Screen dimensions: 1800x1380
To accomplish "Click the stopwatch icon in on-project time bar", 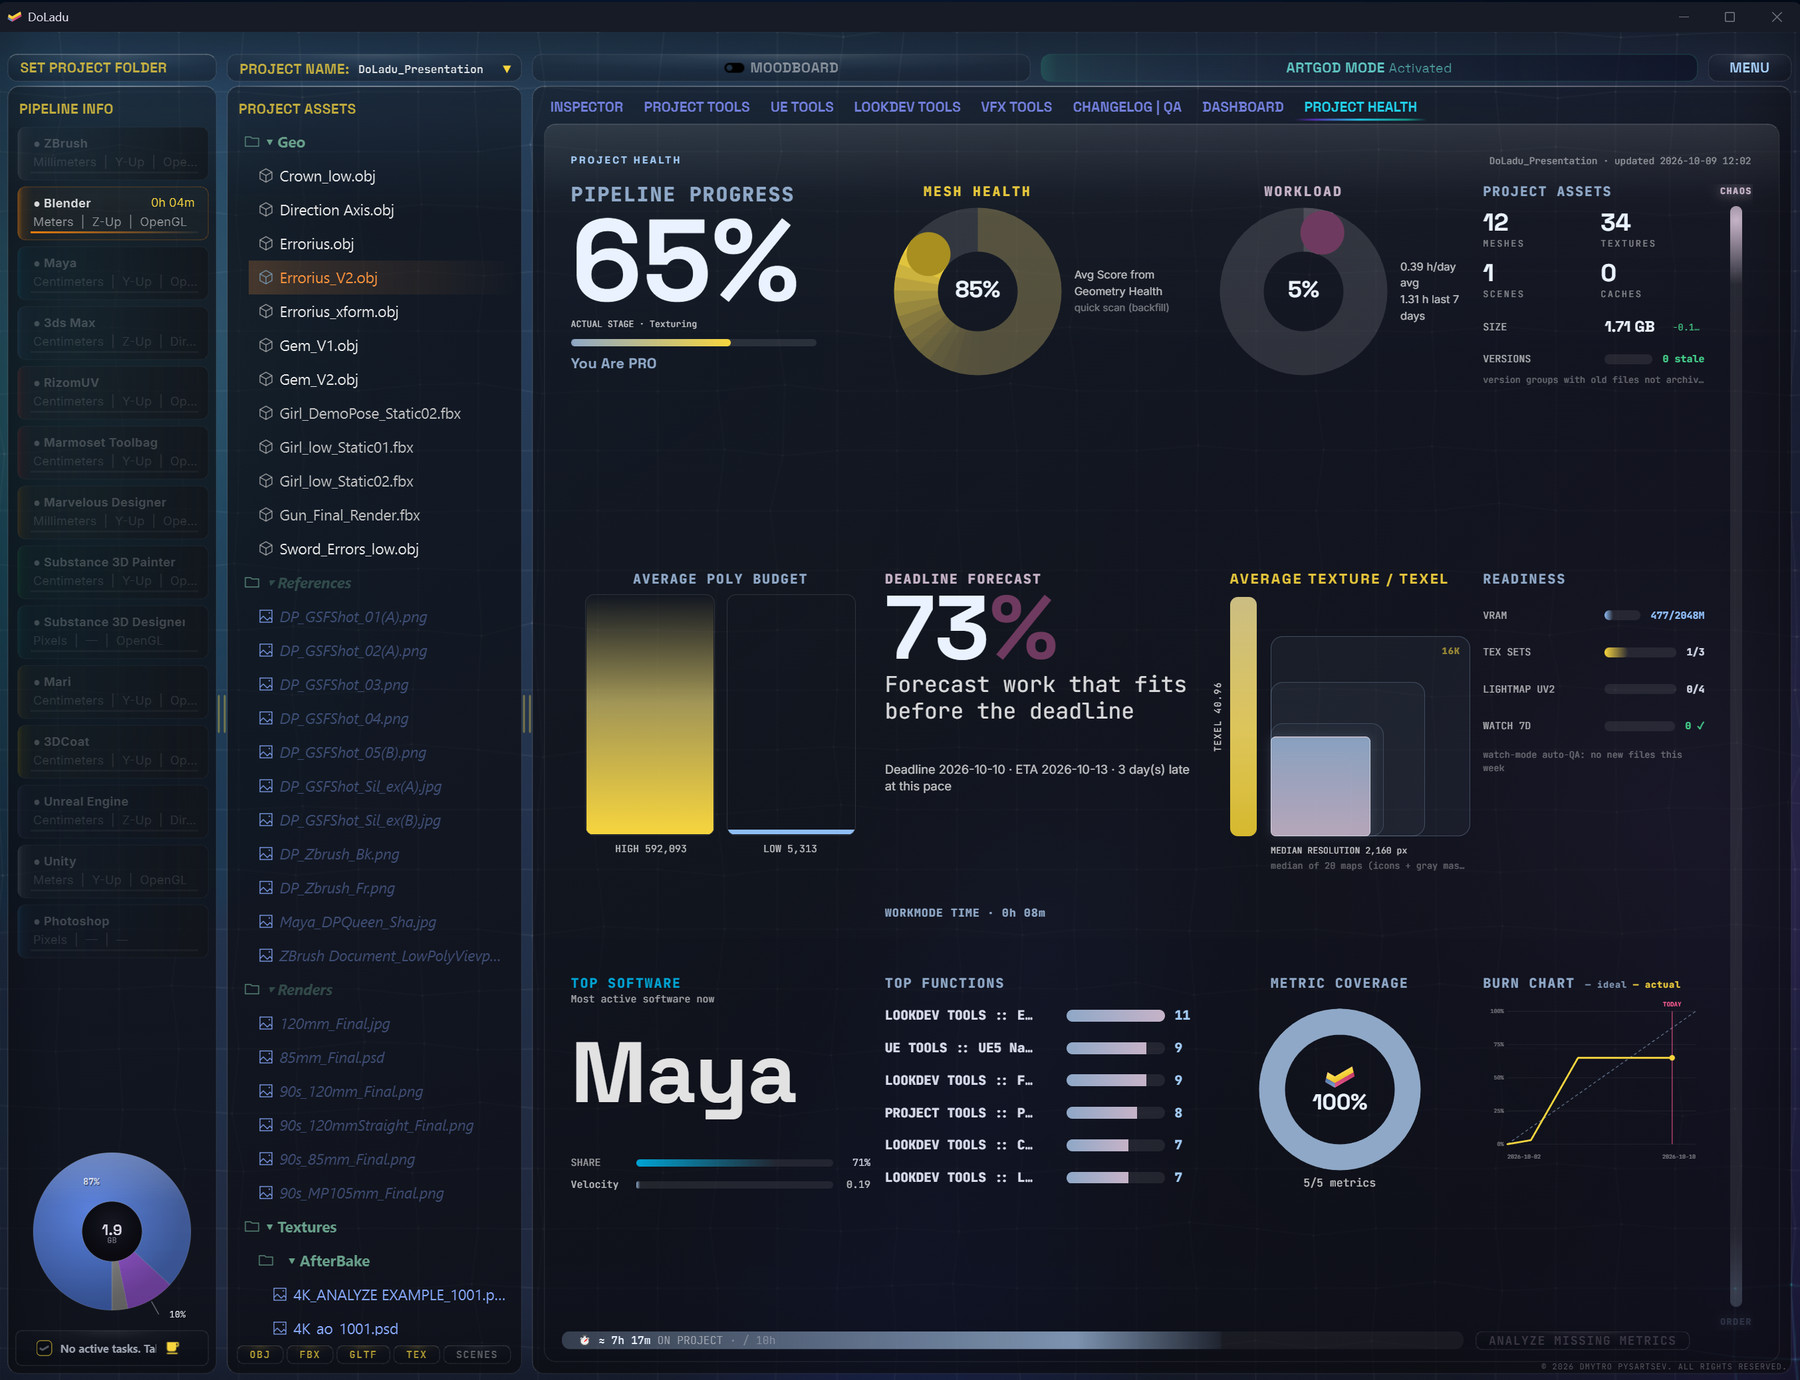I will 585,1340.
